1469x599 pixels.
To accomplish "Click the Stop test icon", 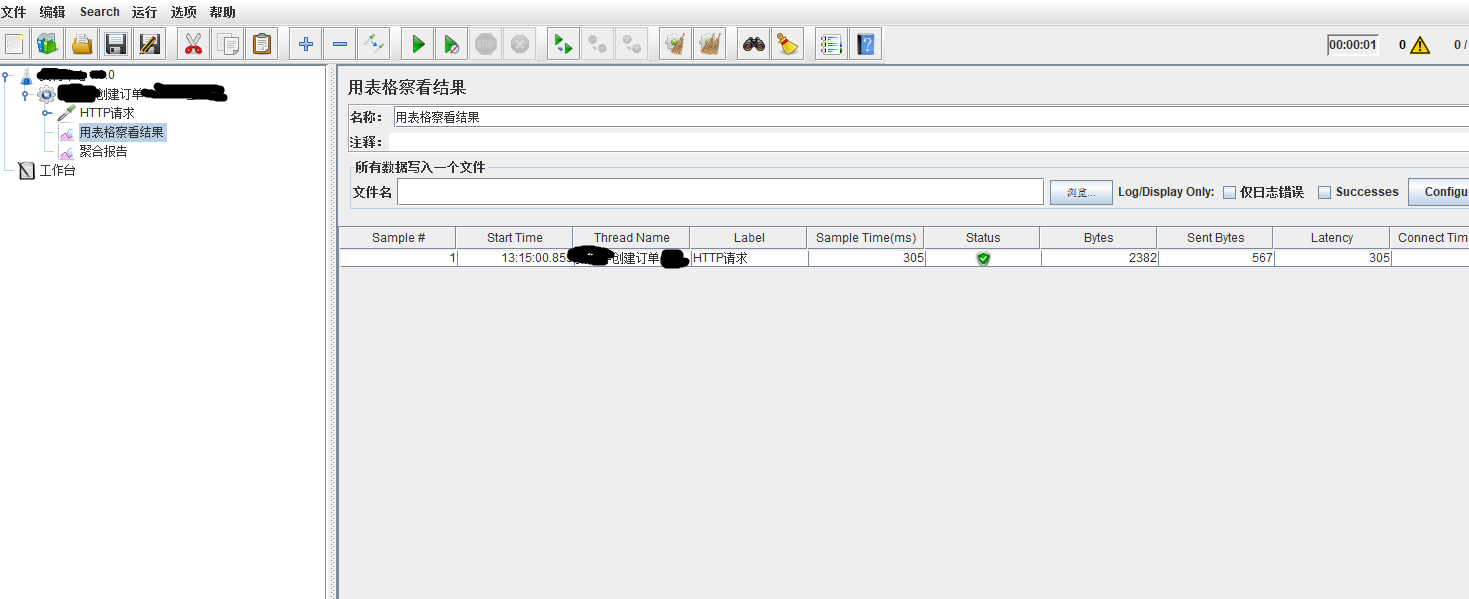I will pos(486,44).
